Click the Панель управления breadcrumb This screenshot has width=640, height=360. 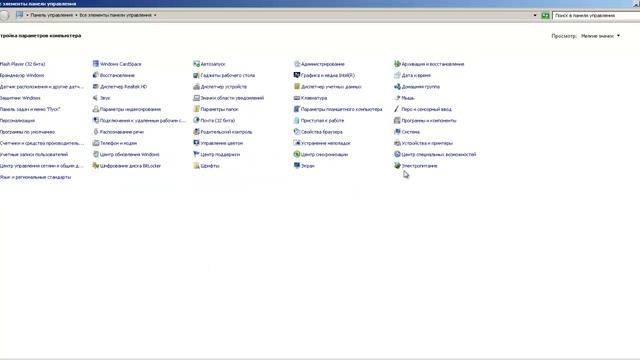[x=51, y=15]
